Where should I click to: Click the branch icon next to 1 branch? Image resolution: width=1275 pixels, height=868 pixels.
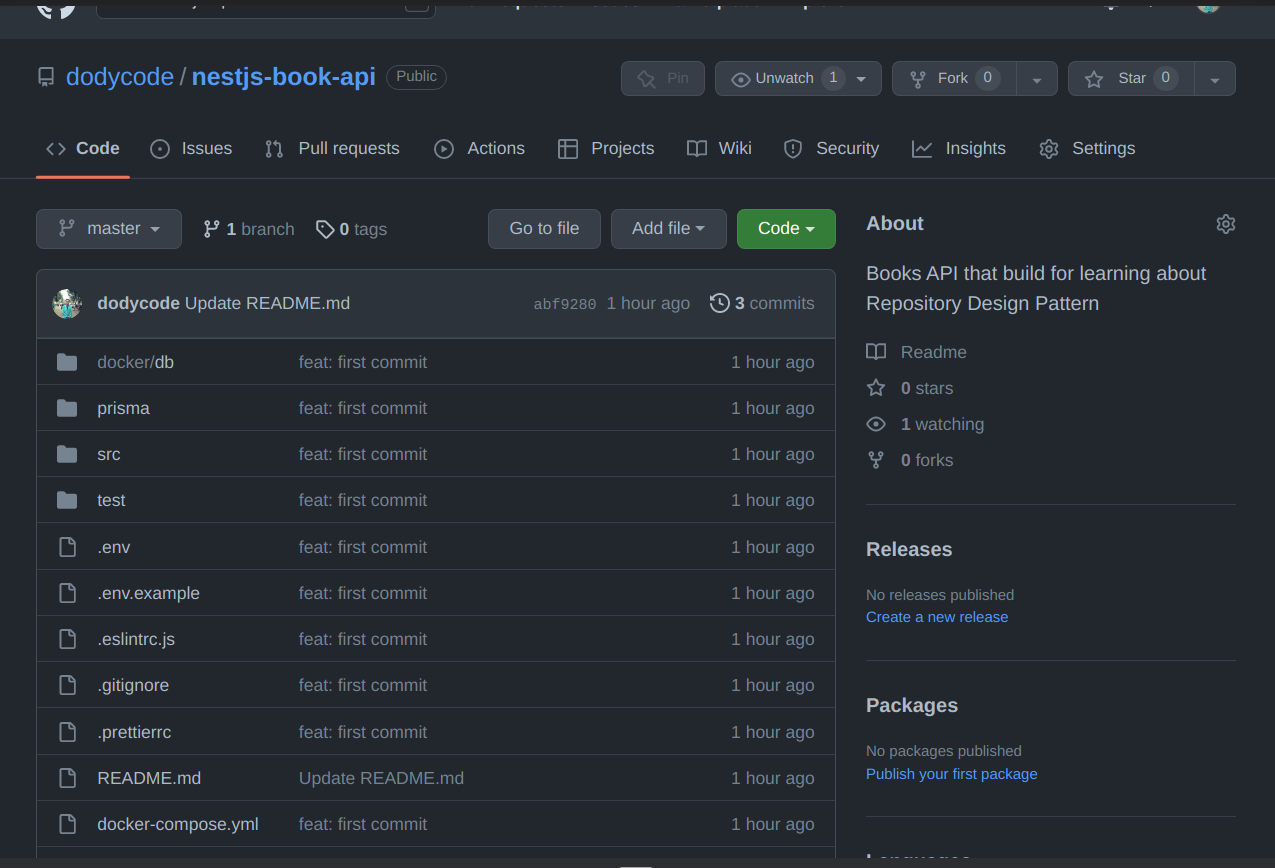pos(213,228)
